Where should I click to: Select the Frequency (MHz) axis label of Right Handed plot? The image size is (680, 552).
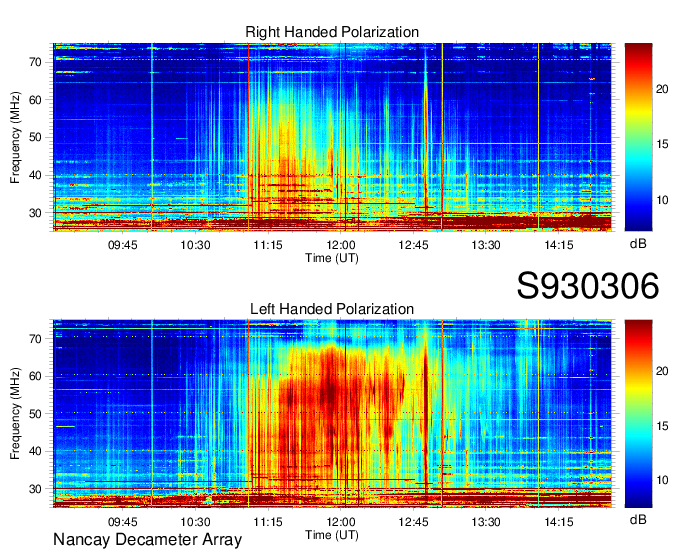click(15, 137)
